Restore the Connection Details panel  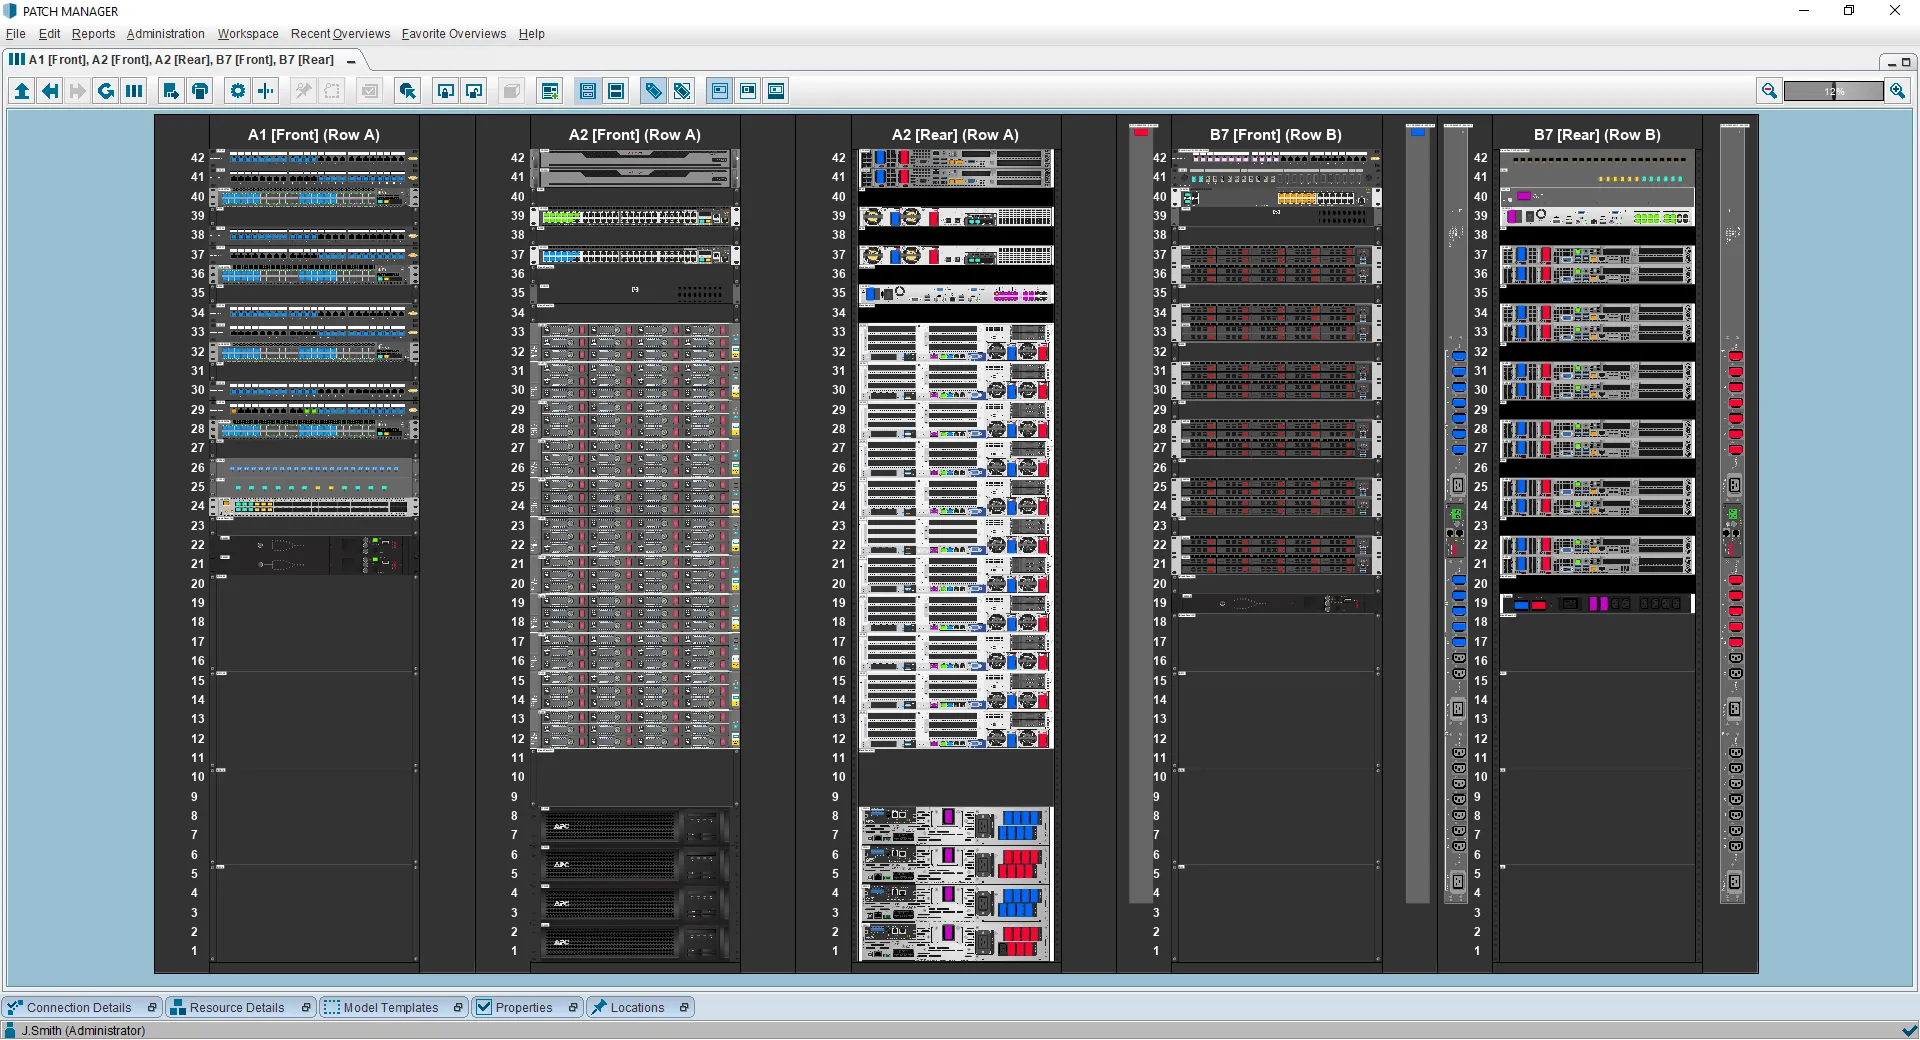(x=151, y=1007)
